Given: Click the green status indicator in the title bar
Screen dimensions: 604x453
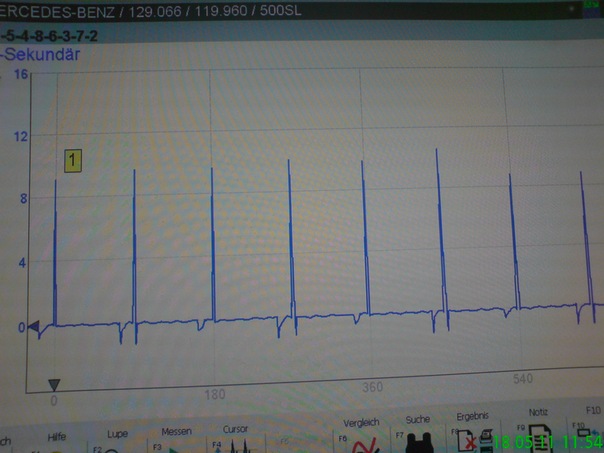Looking at the screenshot, I should [589, 4].
